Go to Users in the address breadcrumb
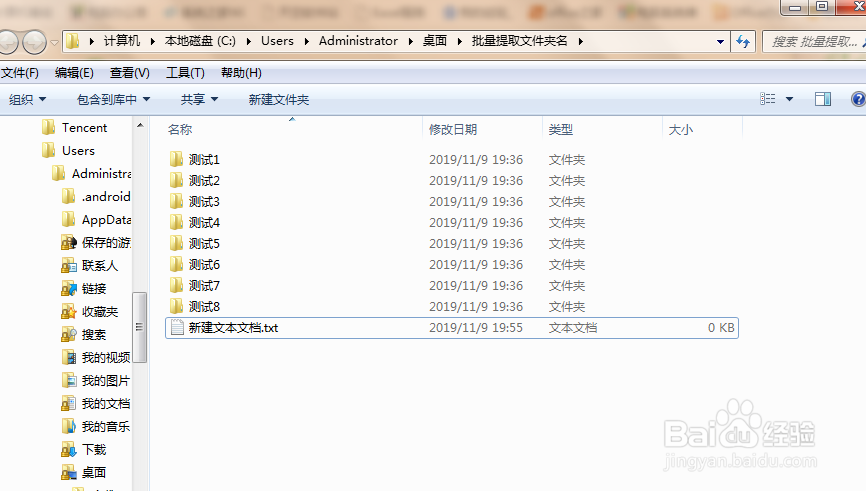Viewport: 866px width, 491px height. tap(277, 41)
